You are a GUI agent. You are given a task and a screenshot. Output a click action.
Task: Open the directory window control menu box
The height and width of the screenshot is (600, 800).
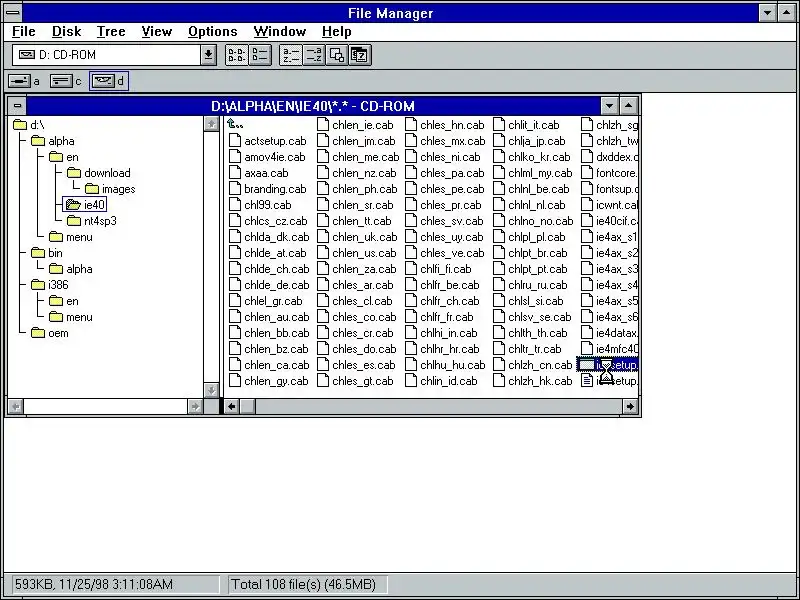[x=17, y=106]
